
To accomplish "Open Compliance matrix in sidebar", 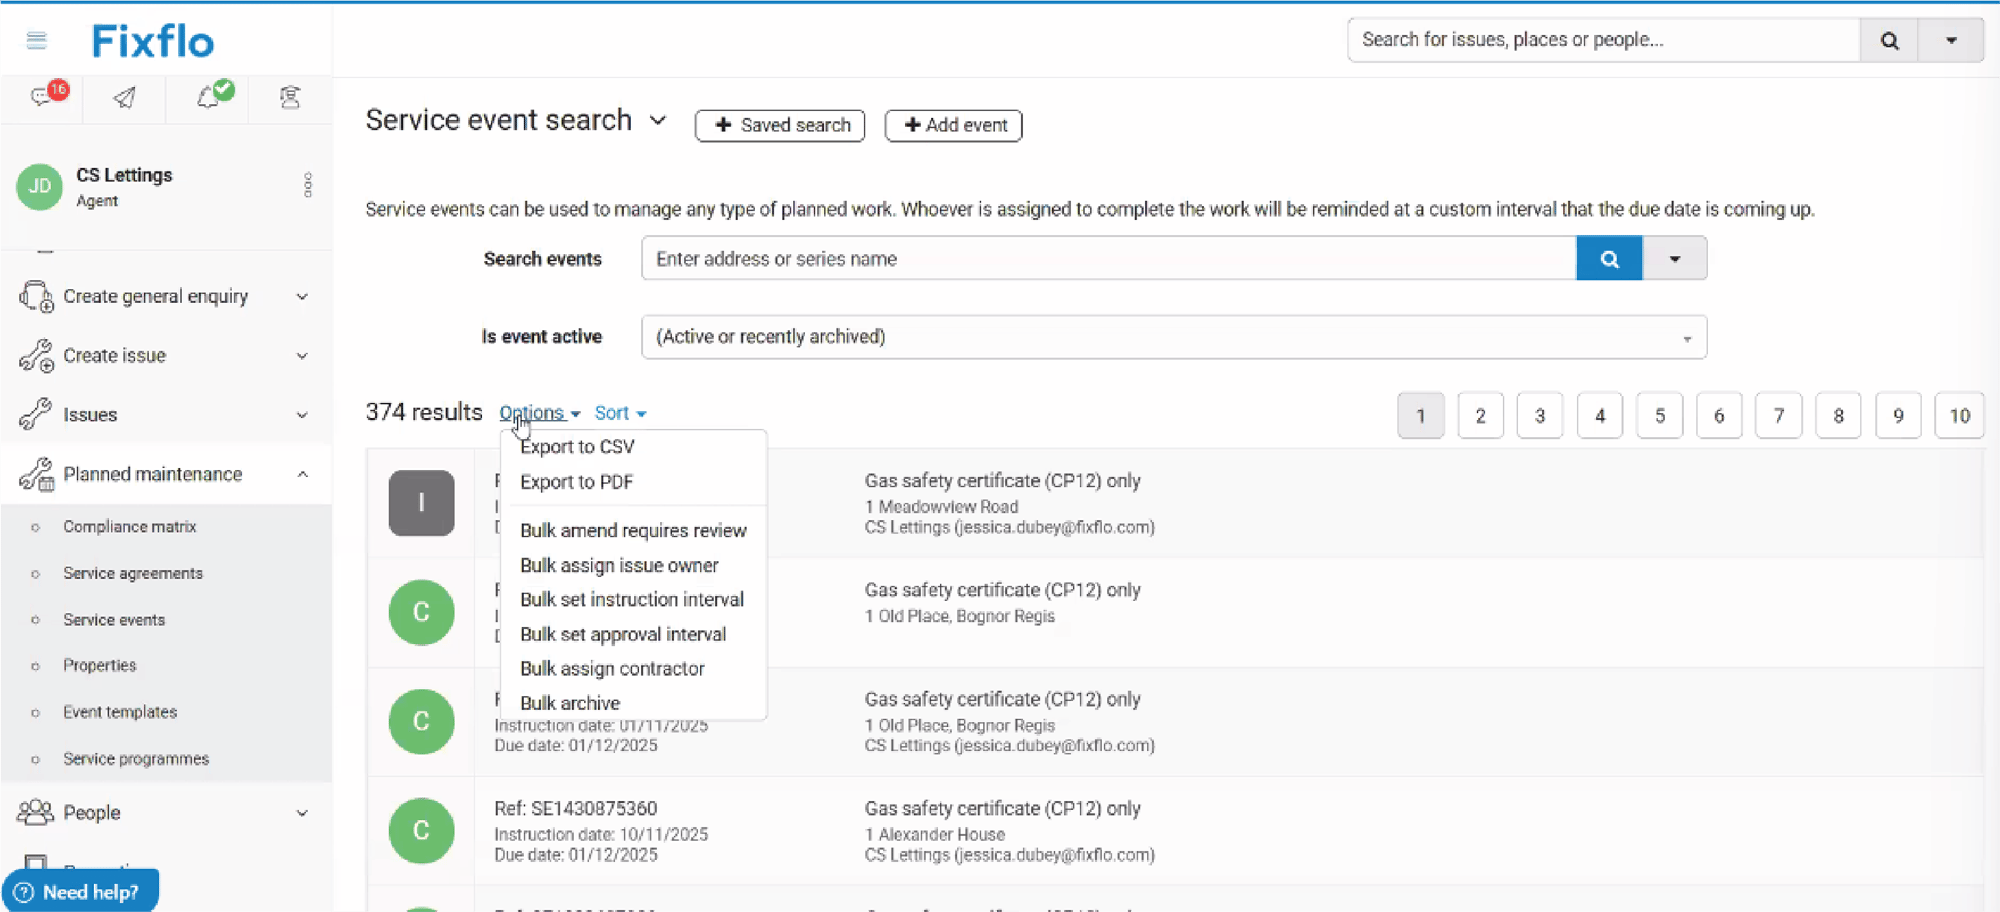I will (130, 527).
